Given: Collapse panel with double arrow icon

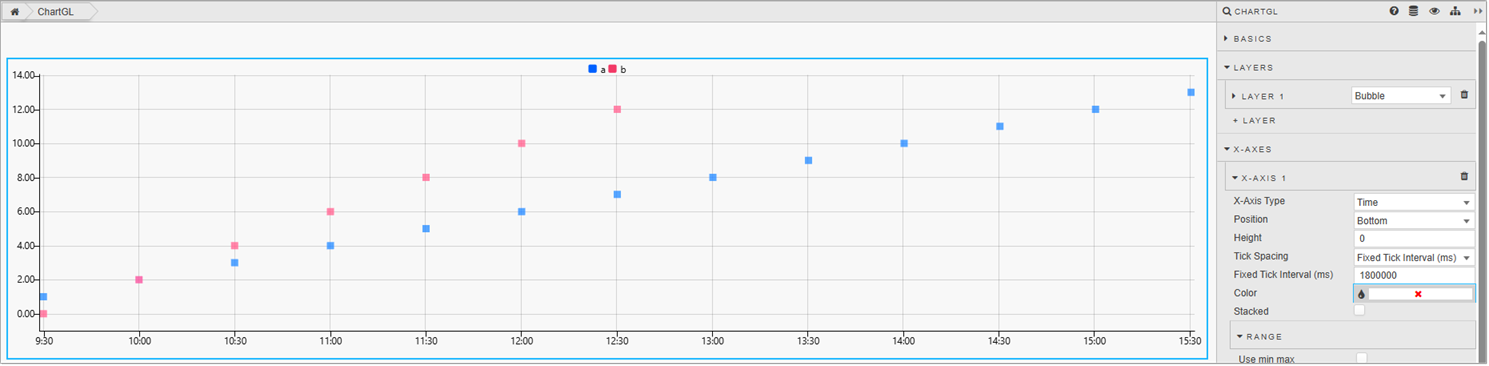Looking at the screenshot, I should tap(1478, 11).
